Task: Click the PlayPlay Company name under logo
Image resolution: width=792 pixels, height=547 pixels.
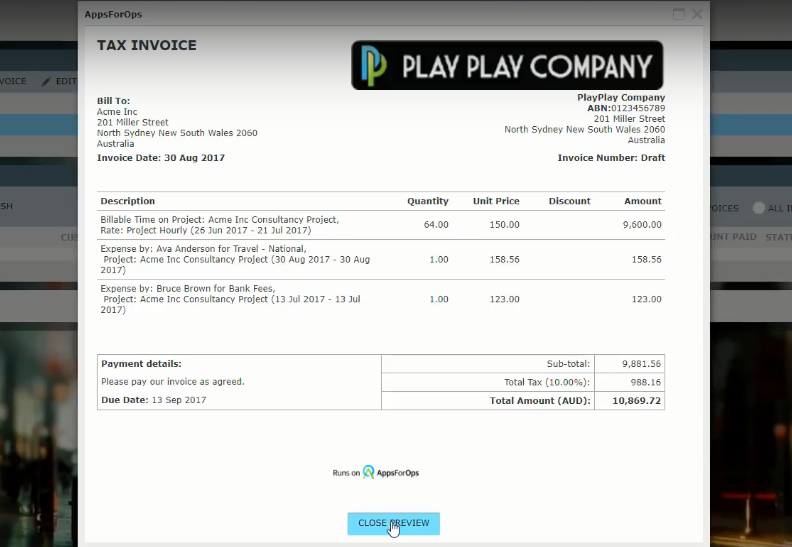Action: coord(621,97)
